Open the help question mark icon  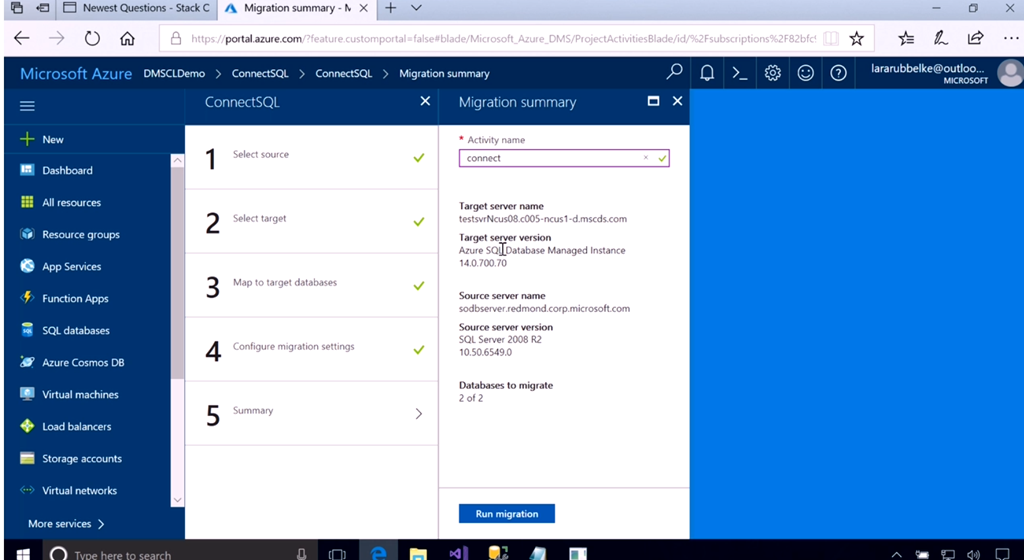[838, 73]
